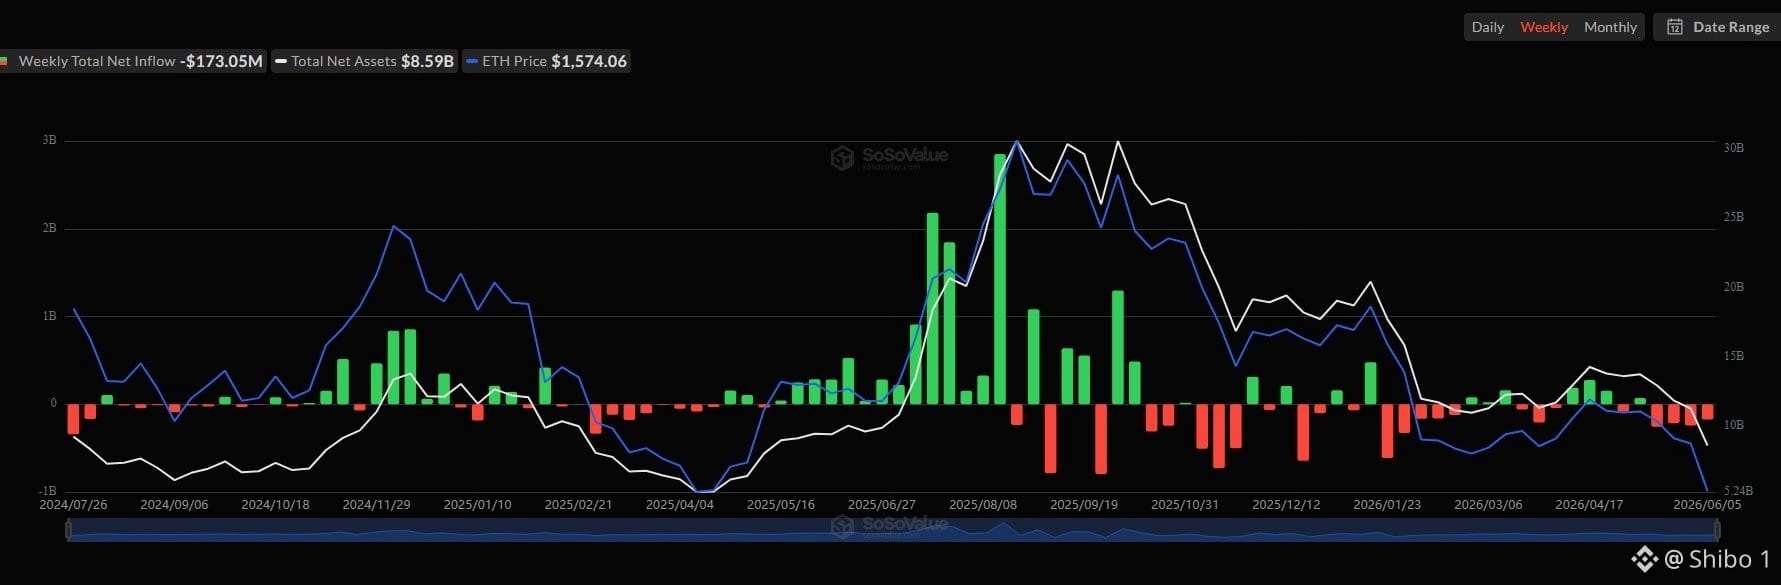Toggle Total Net Assets line series

tap(365, 61)
